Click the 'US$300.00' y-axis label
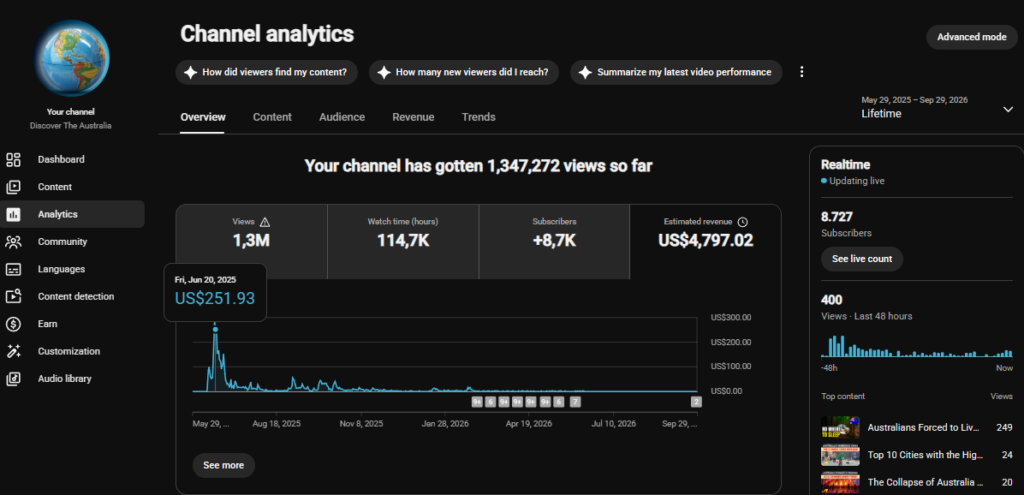 click(x=730, y=318)
